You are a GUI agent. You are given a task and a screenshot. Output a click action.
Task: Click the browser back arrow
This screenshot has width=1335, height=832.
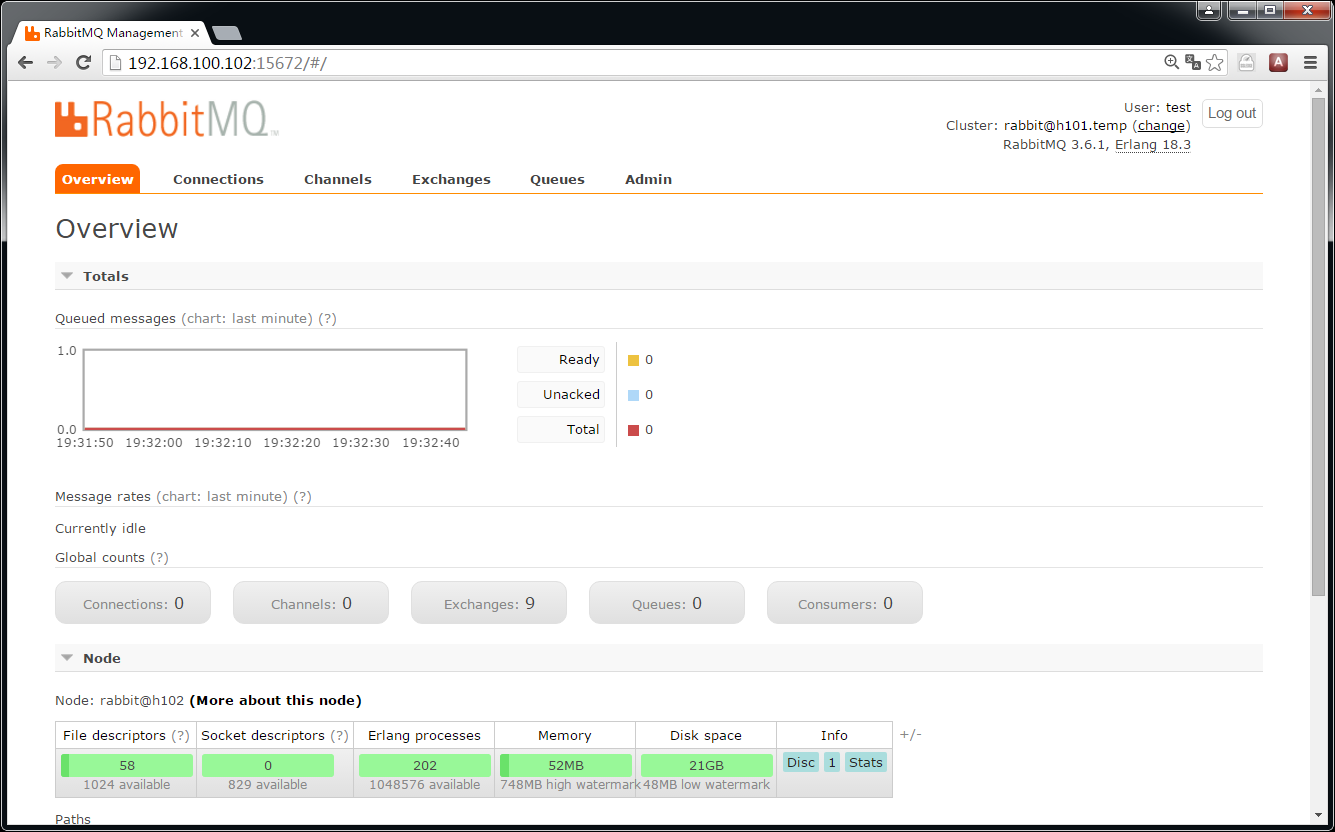(x=26, y=63)
